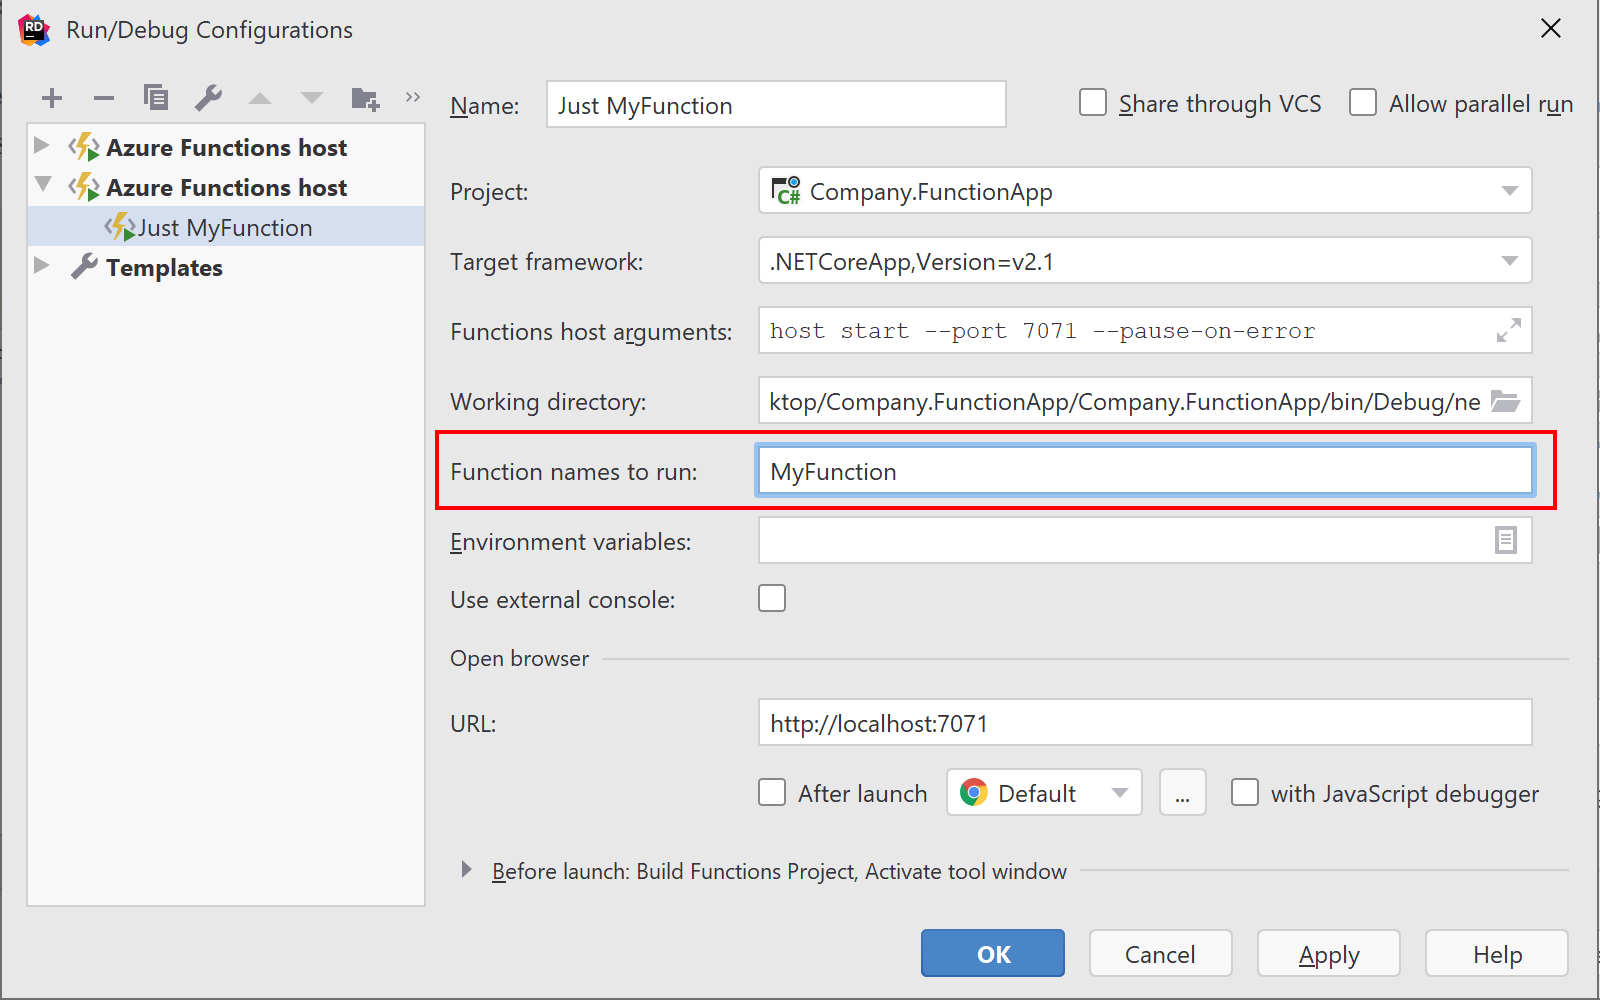The width and height of the screenshot is (1600, 1000).
Task: Click the URL input field
Action: point(1145,722)
